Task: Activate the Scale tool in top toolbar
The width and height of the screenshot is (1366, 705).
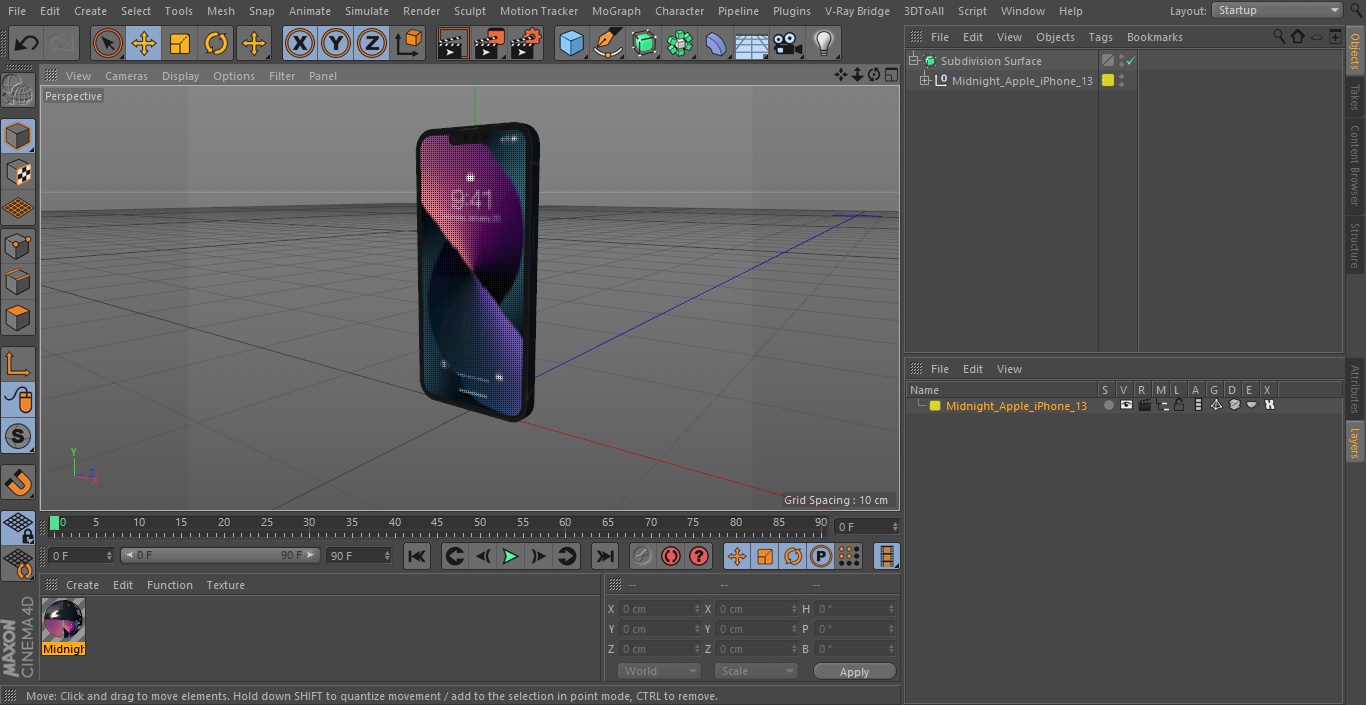Action: click(180, 43)
